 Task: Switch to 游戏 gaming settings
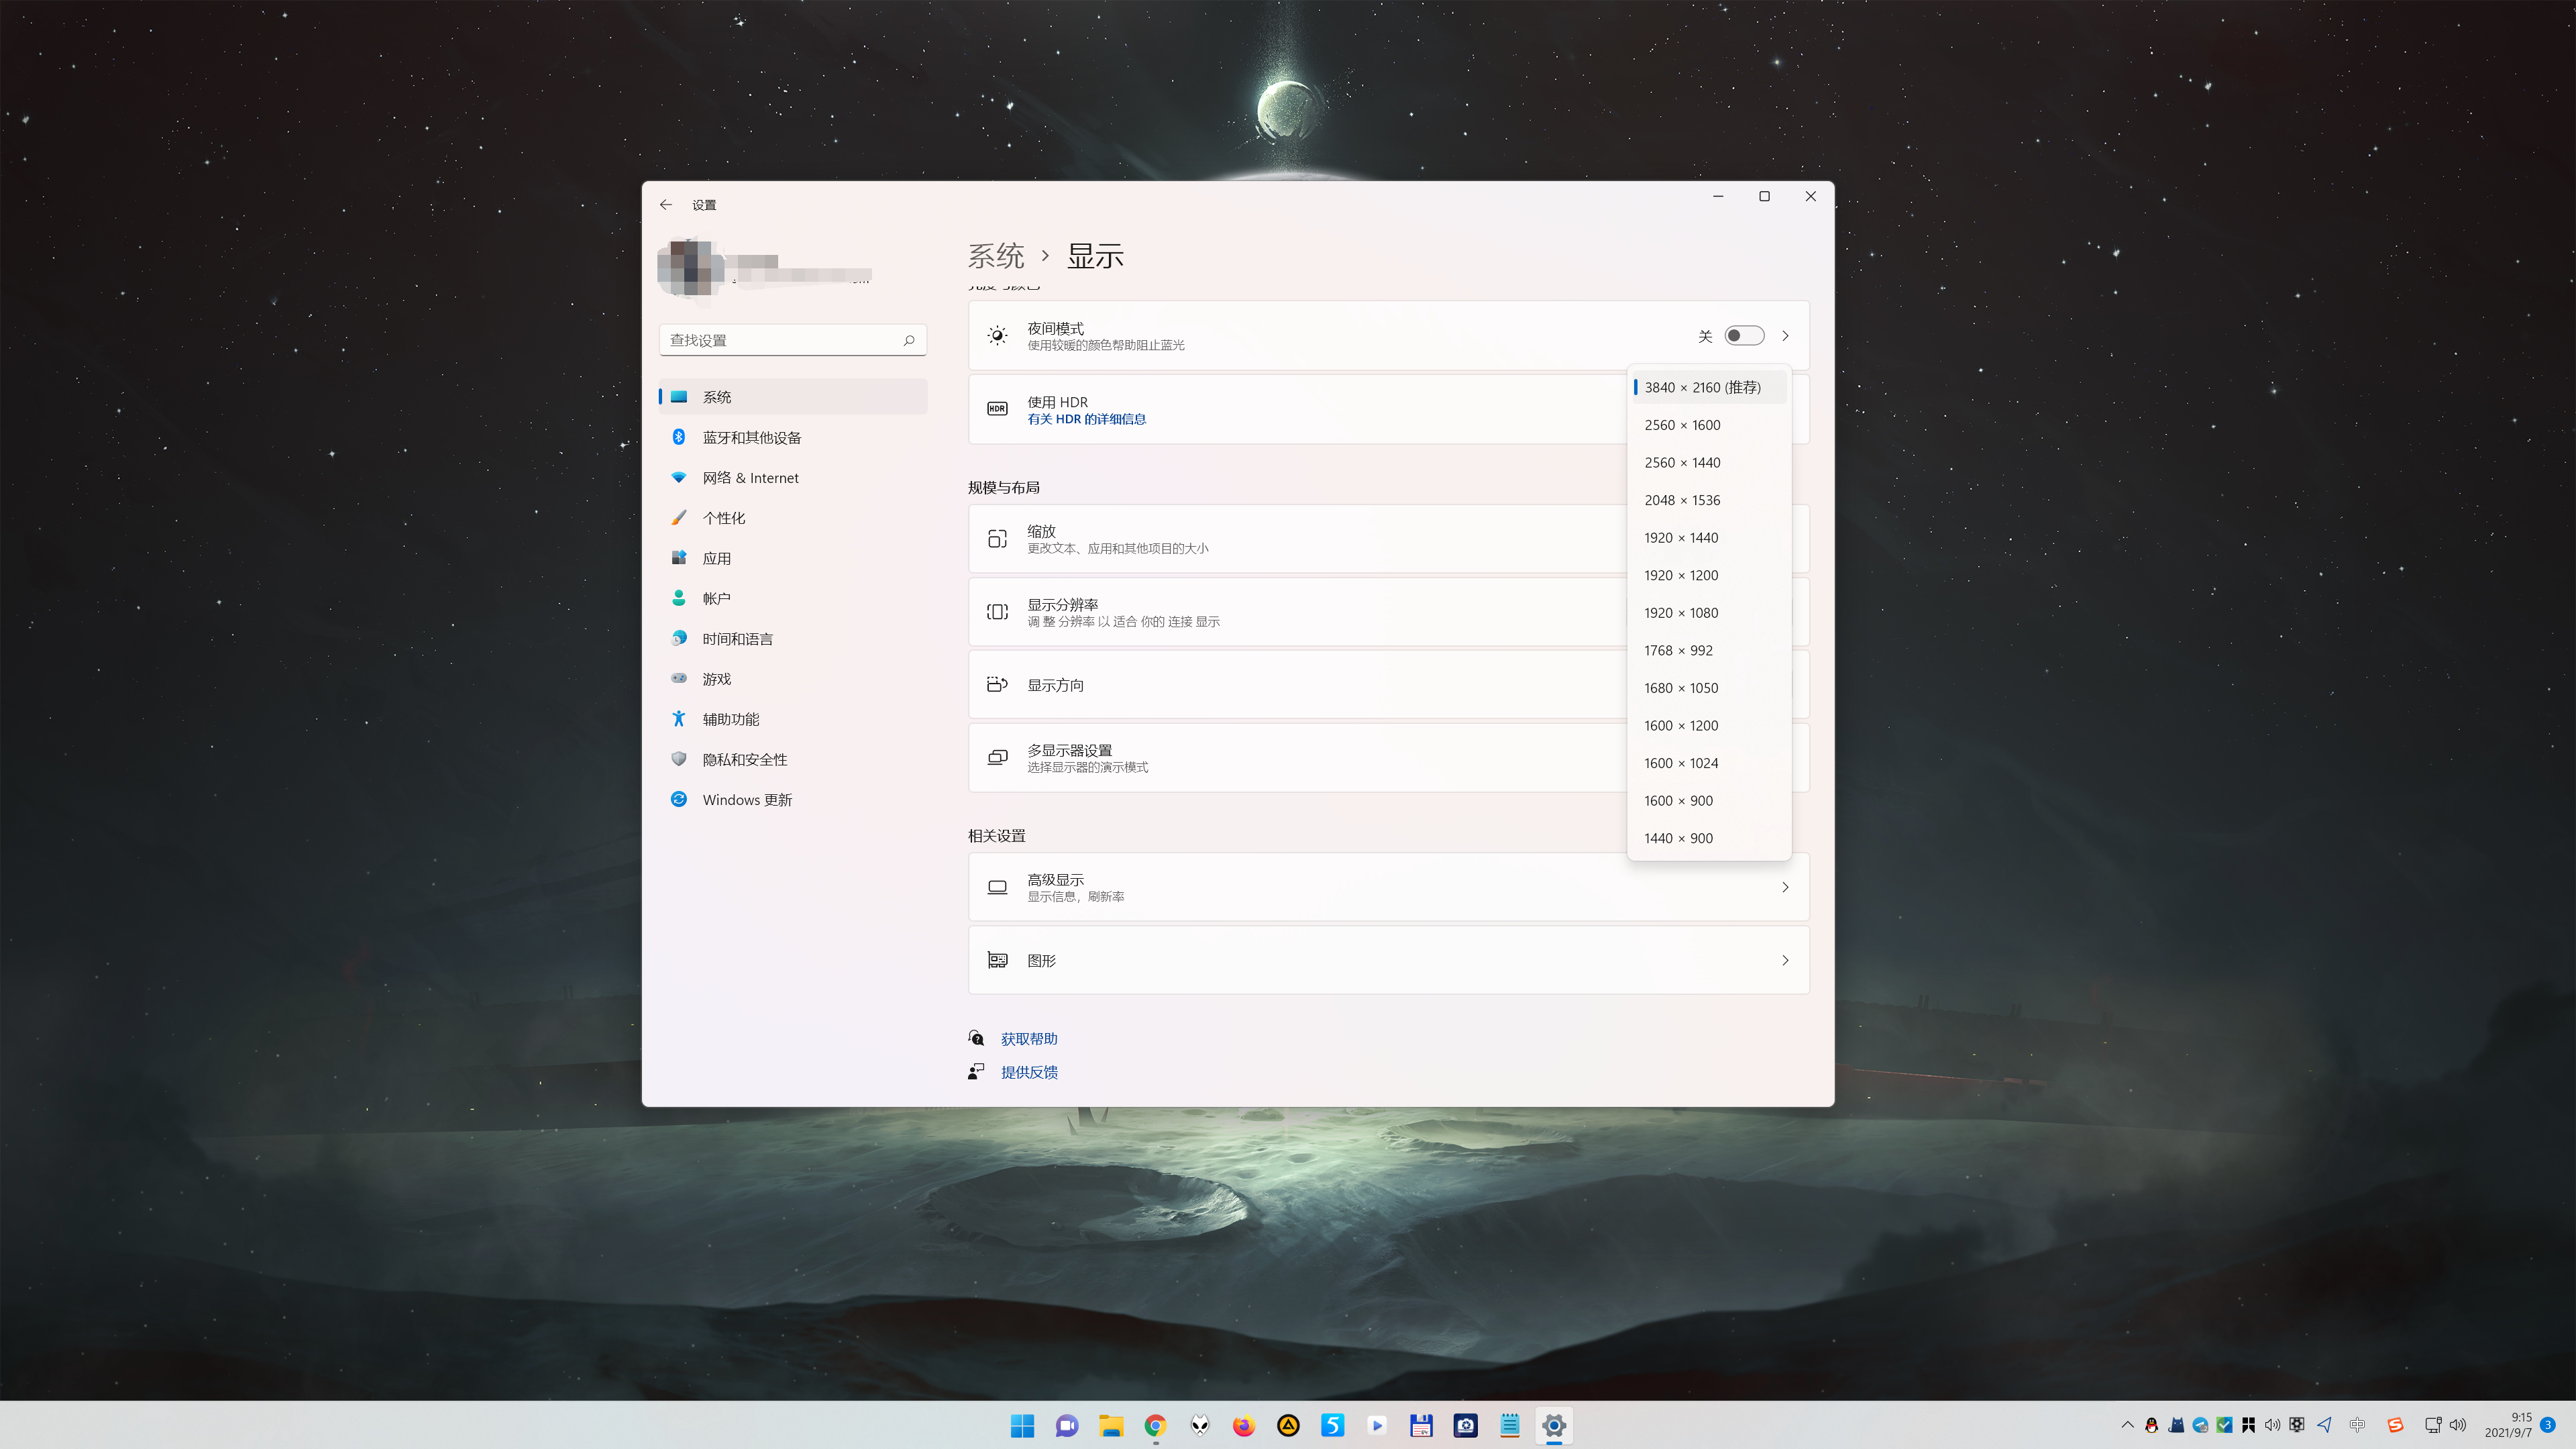716,679
